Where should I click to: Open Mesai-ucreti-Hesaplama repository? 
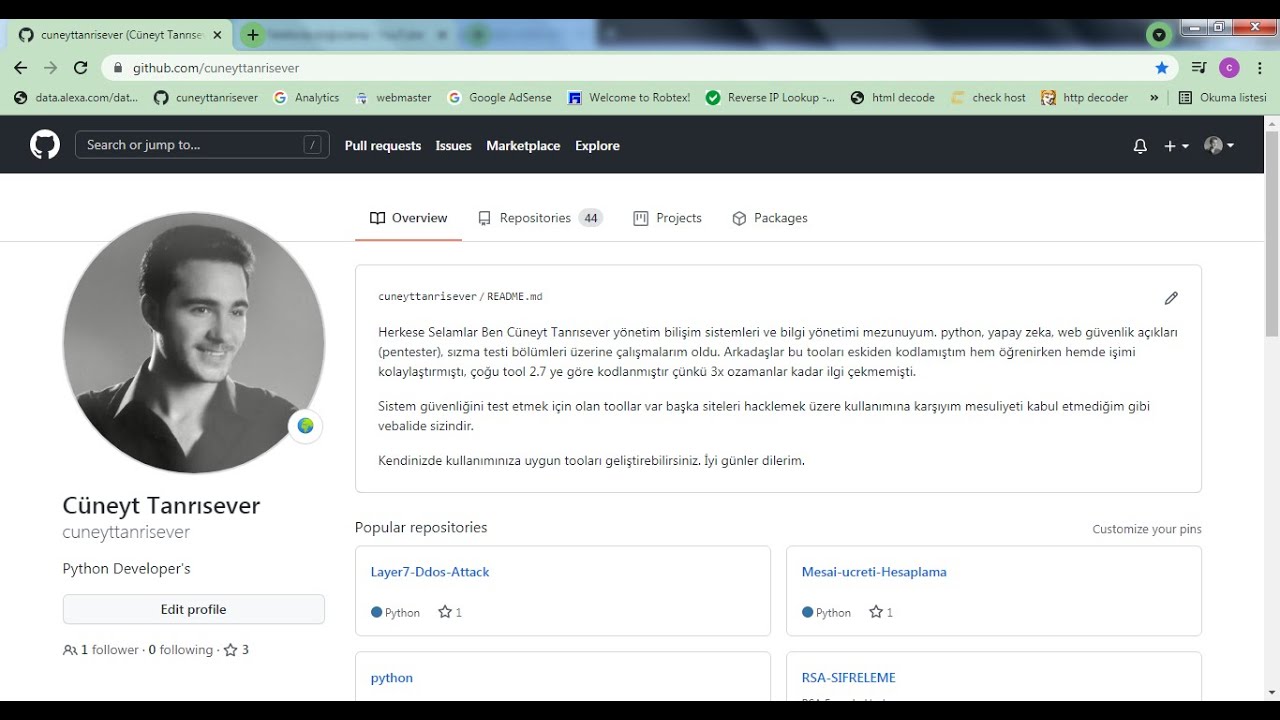[874, 572]
